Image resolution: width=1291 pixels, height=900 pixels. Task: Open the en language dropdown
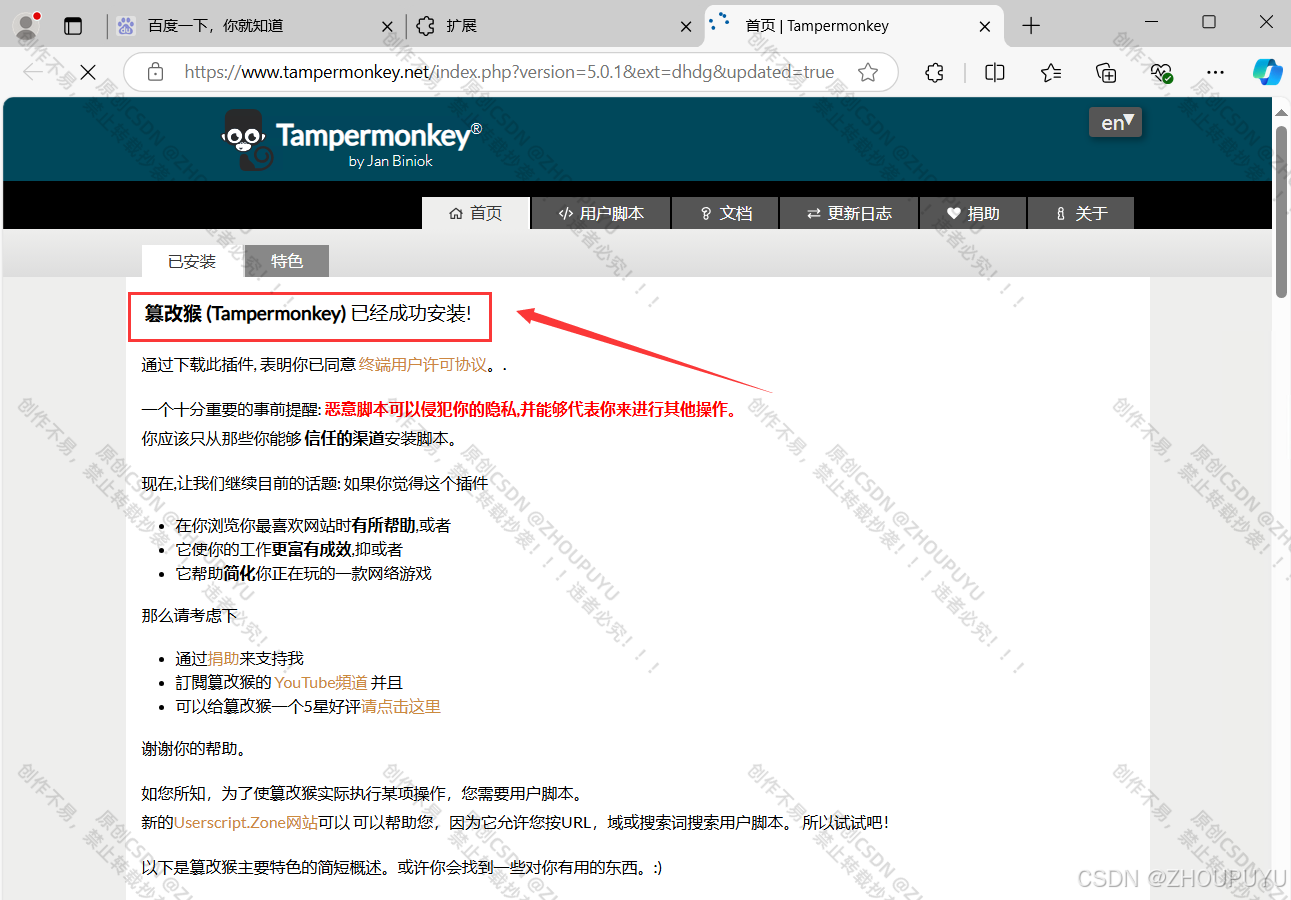click(1115, 122)
